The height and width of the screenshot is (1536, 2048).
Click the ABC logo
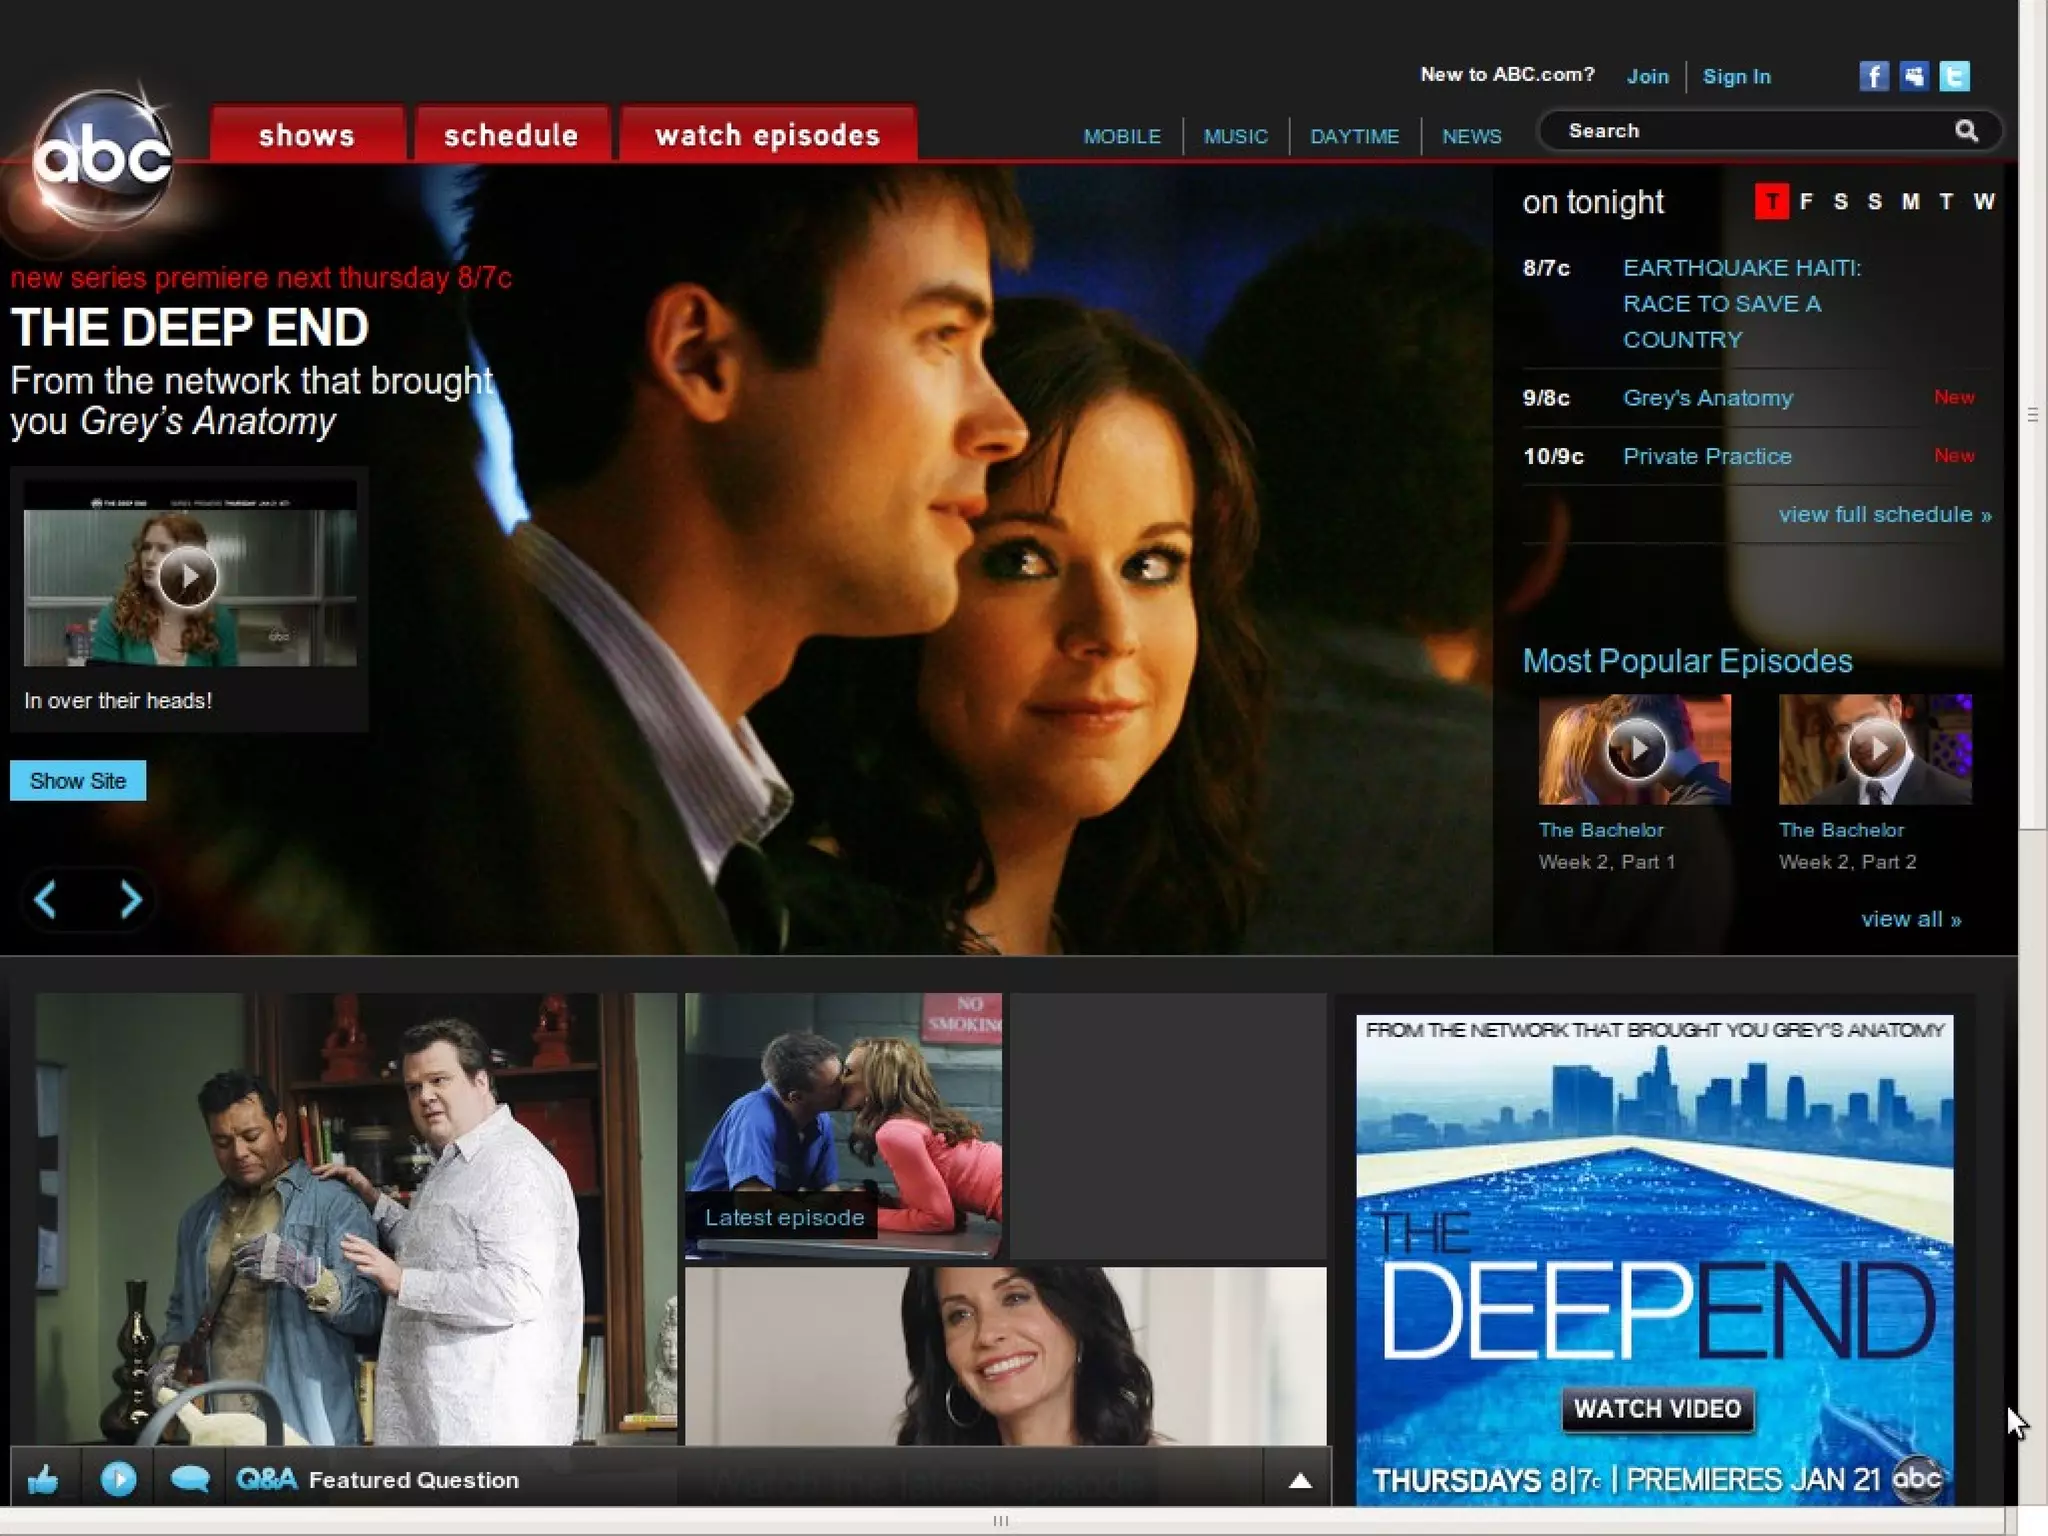coord(102,157)
